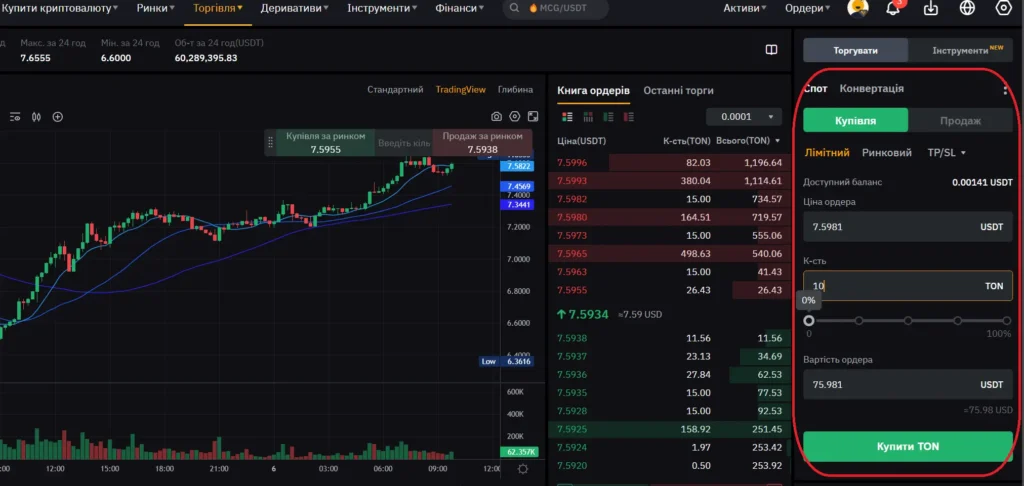Switch to Конвертація tab
Image resolution: width=1024 pixels, height=486 pixels.
tap(871, 88)
